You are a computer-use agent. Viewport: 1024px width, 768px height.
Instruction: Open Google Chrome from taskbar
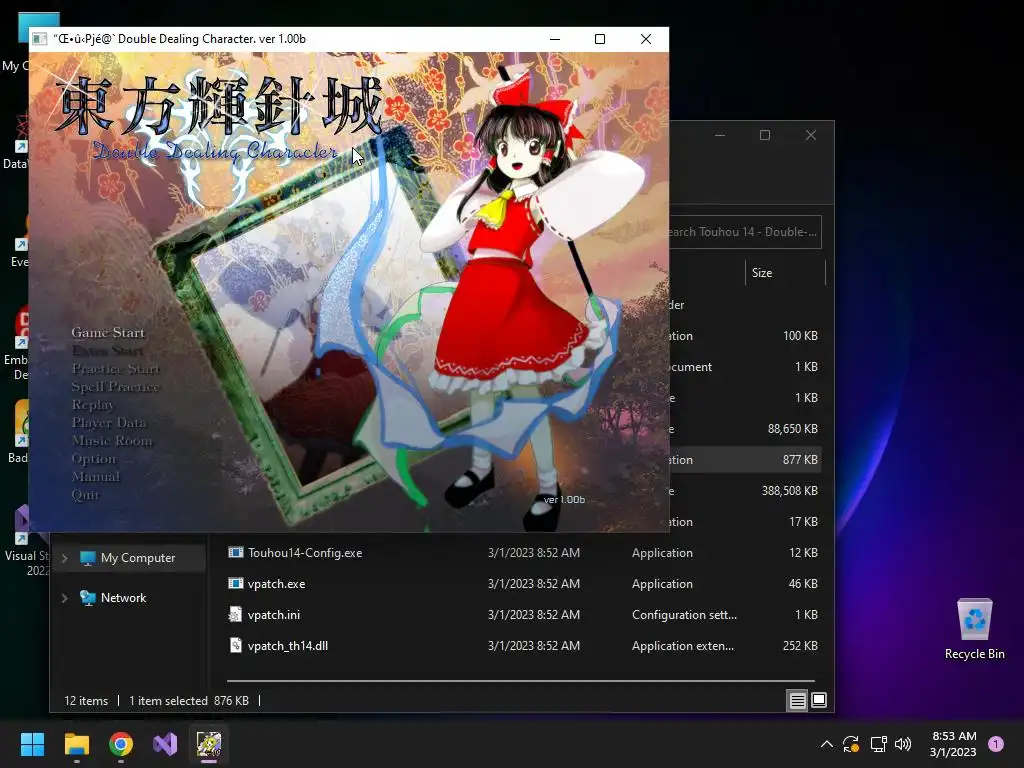(121, 744)
